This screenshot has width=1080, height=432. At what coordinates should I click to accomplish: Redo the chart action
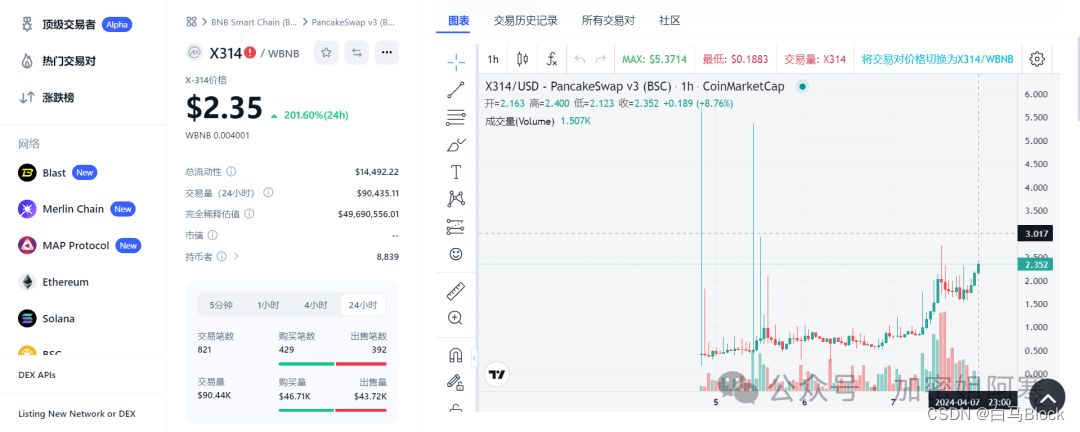point(601,59)
